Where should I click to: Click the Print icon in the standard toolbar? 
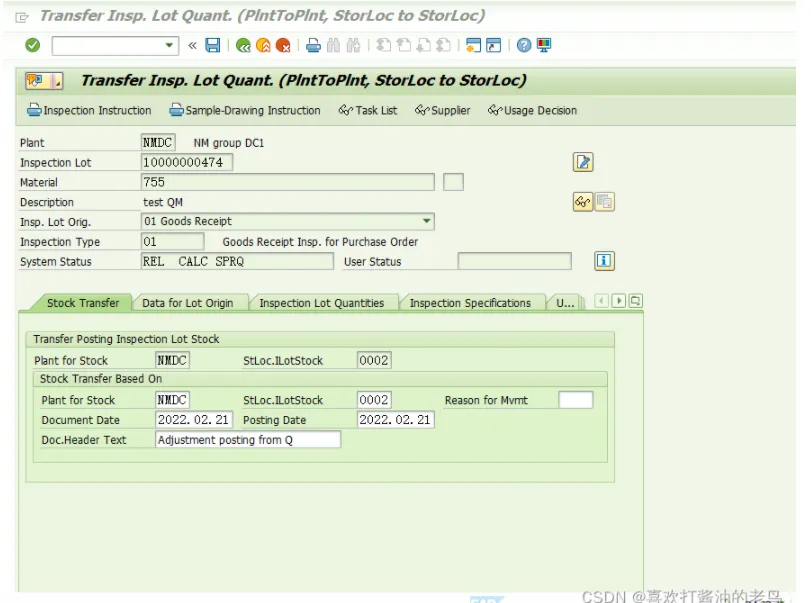313,46
